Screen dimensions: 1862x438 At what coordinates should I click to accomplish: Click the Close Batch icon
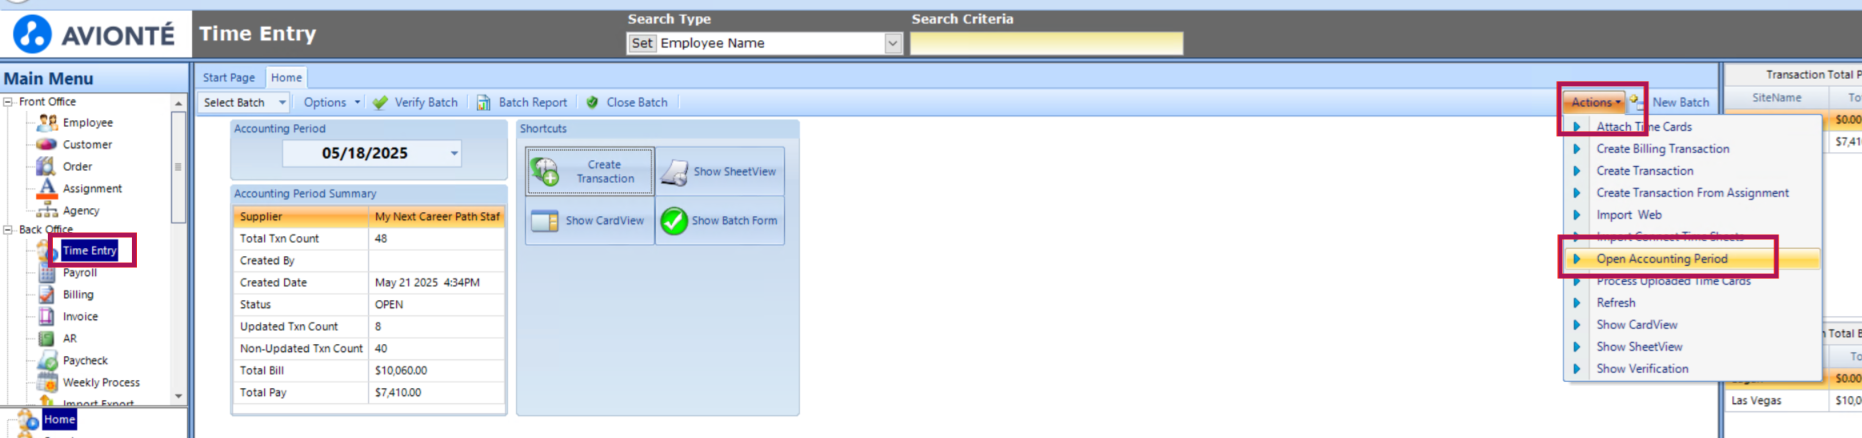point(592,102)
